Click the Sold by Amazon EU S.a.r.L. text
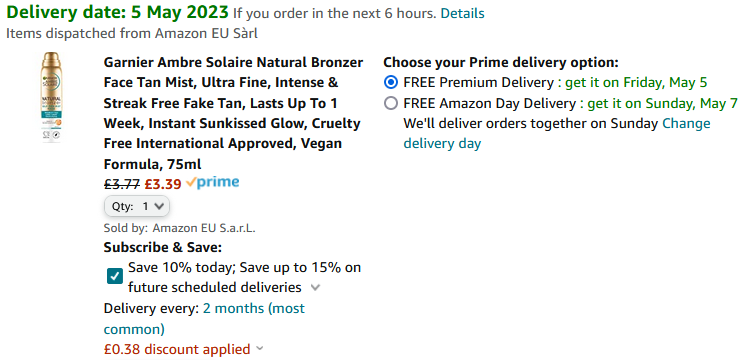753x360 pixels. [180, 228]
